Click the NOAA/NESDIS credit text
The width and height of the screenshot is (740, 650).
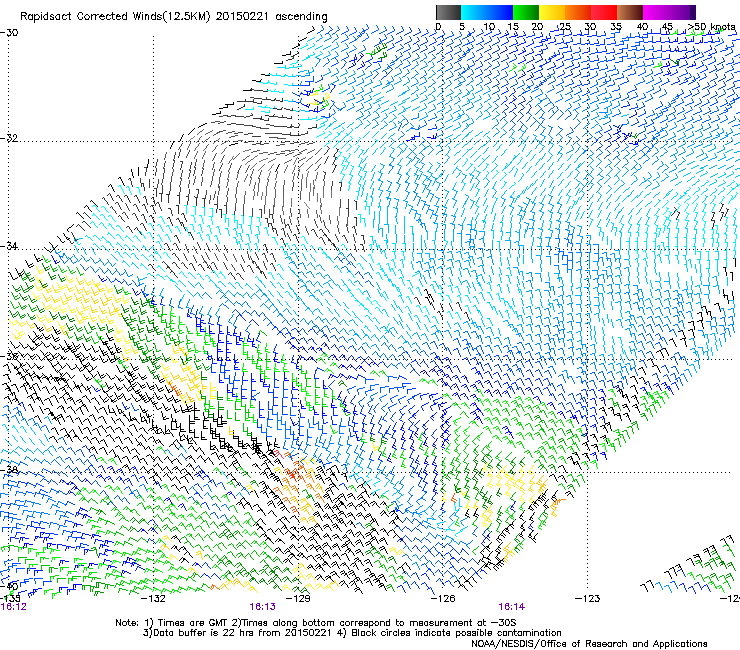[x=589, y=644]
